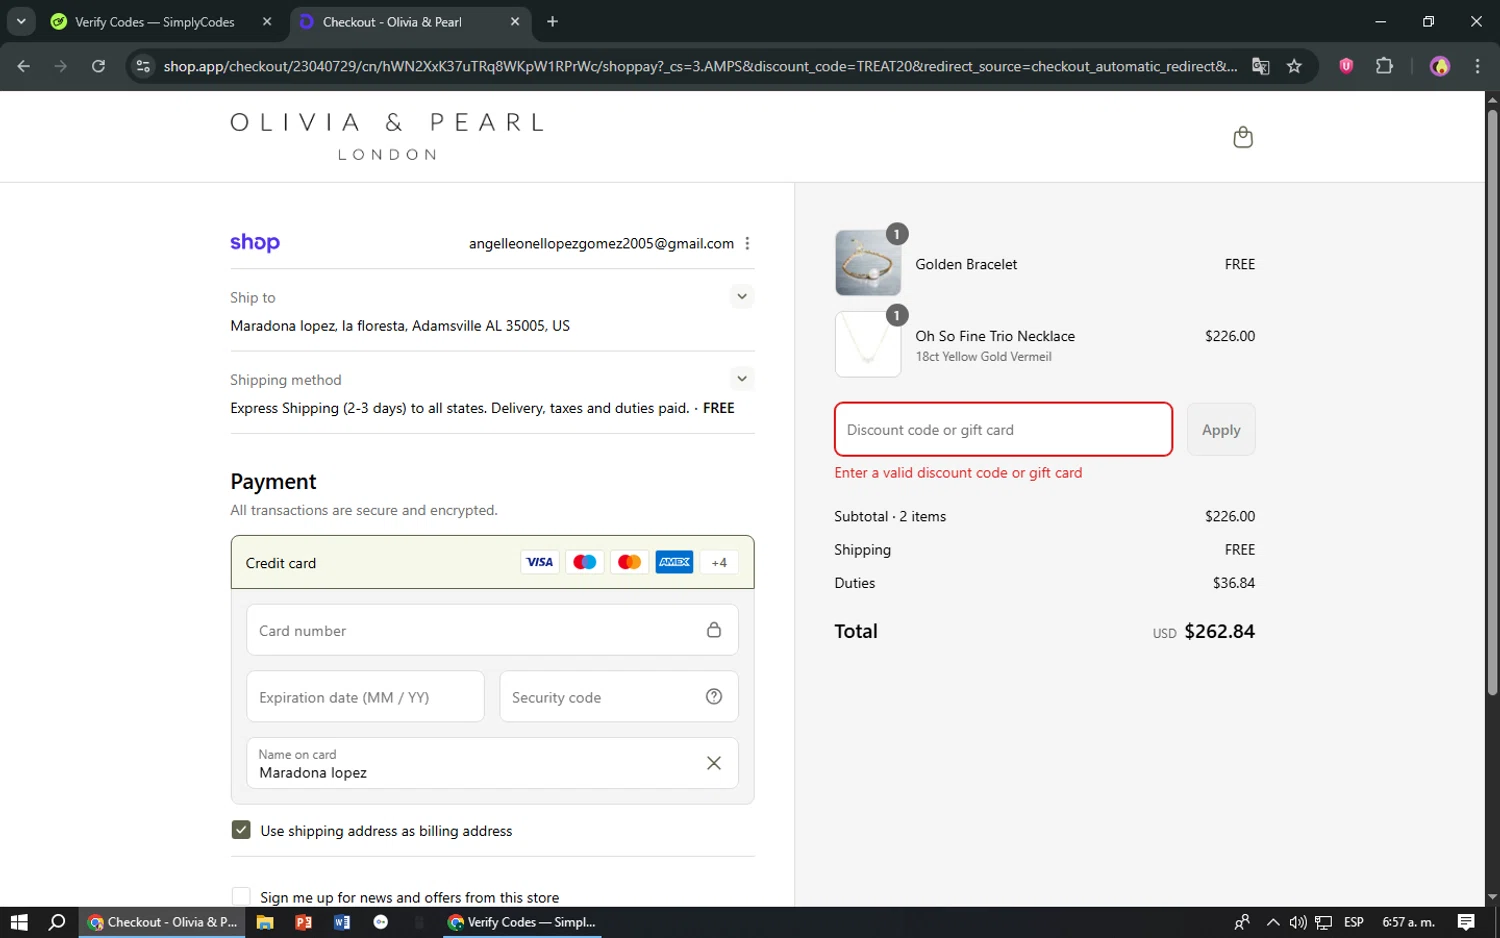Image resolution: width=1500 pixels, height=938 pixels.
Task: Show hidden system tray icons
Action: [1272, 922]
